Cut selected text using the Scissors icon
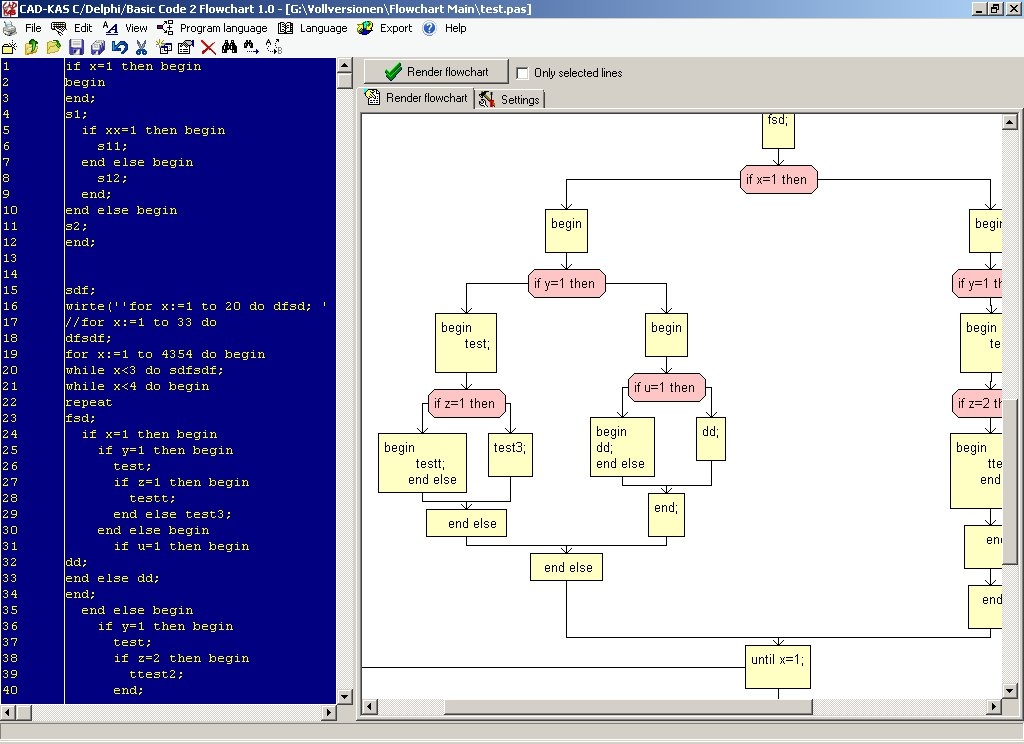 pyautogui.click(x=142, y=47)
